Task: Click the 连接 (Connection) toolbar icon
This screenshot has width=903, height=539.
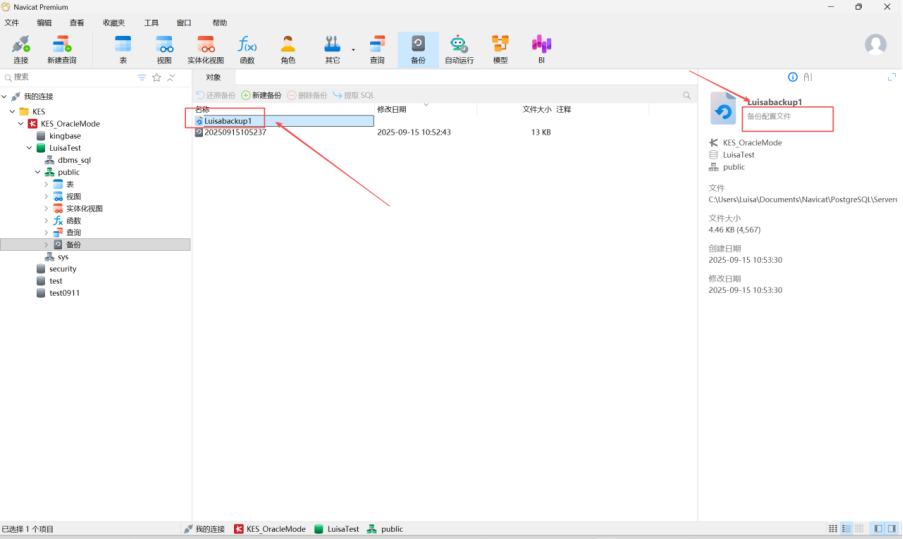Action: point(20,48)
